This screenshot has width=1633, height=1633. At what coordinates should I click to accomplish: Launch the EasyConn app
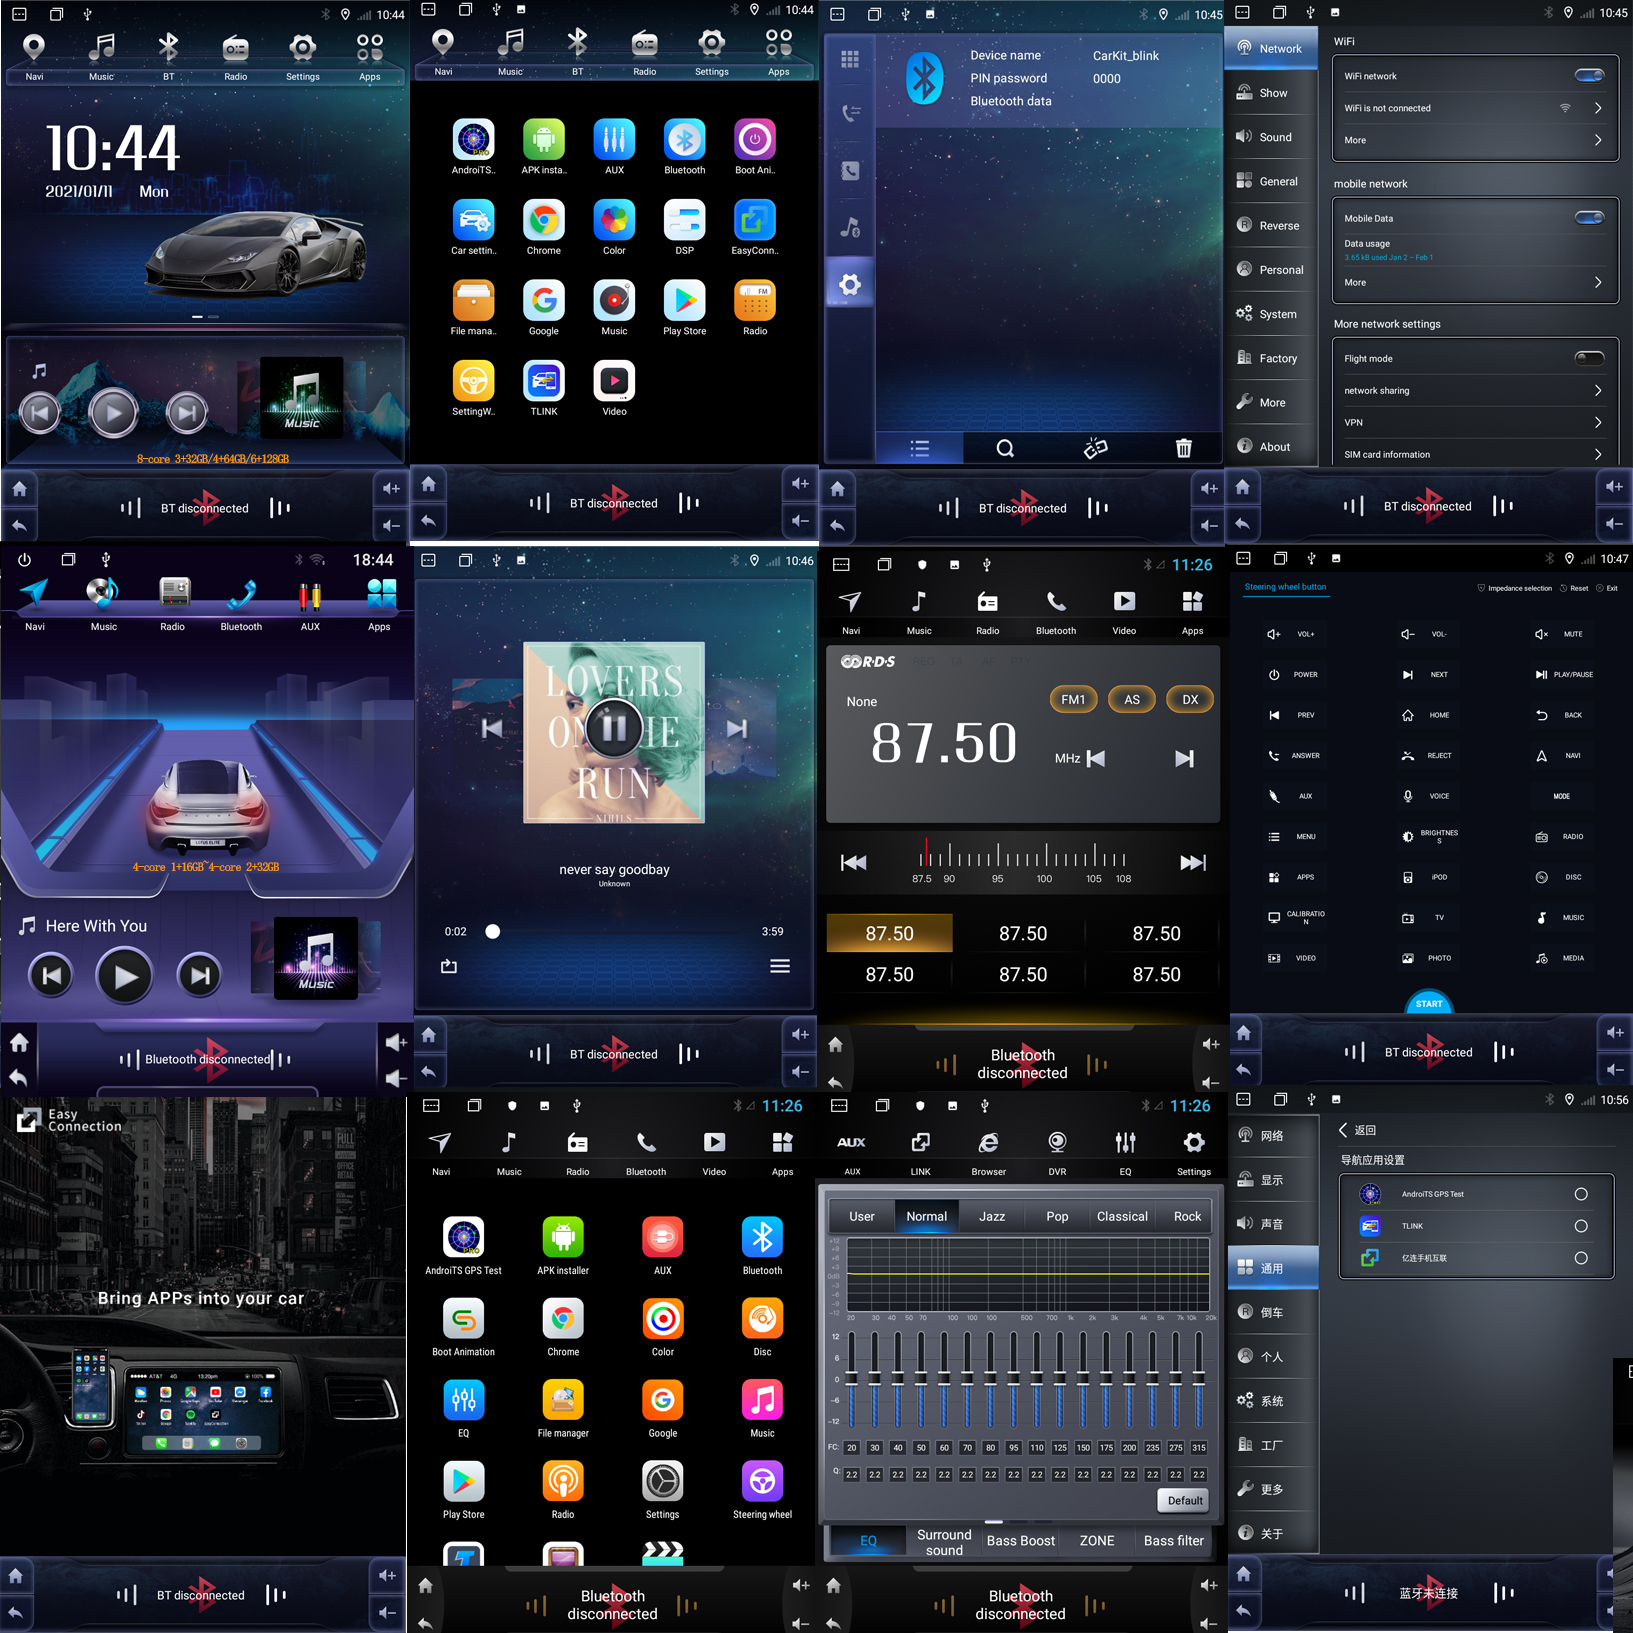coord(754,221)
